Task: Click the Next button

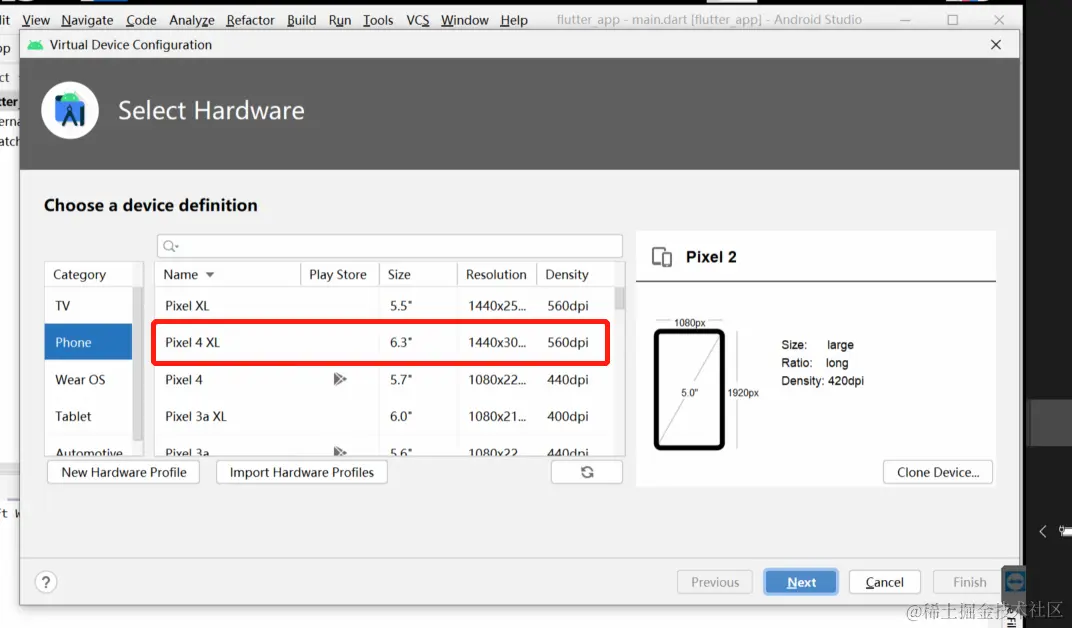Action: click(x=801, y=582)
